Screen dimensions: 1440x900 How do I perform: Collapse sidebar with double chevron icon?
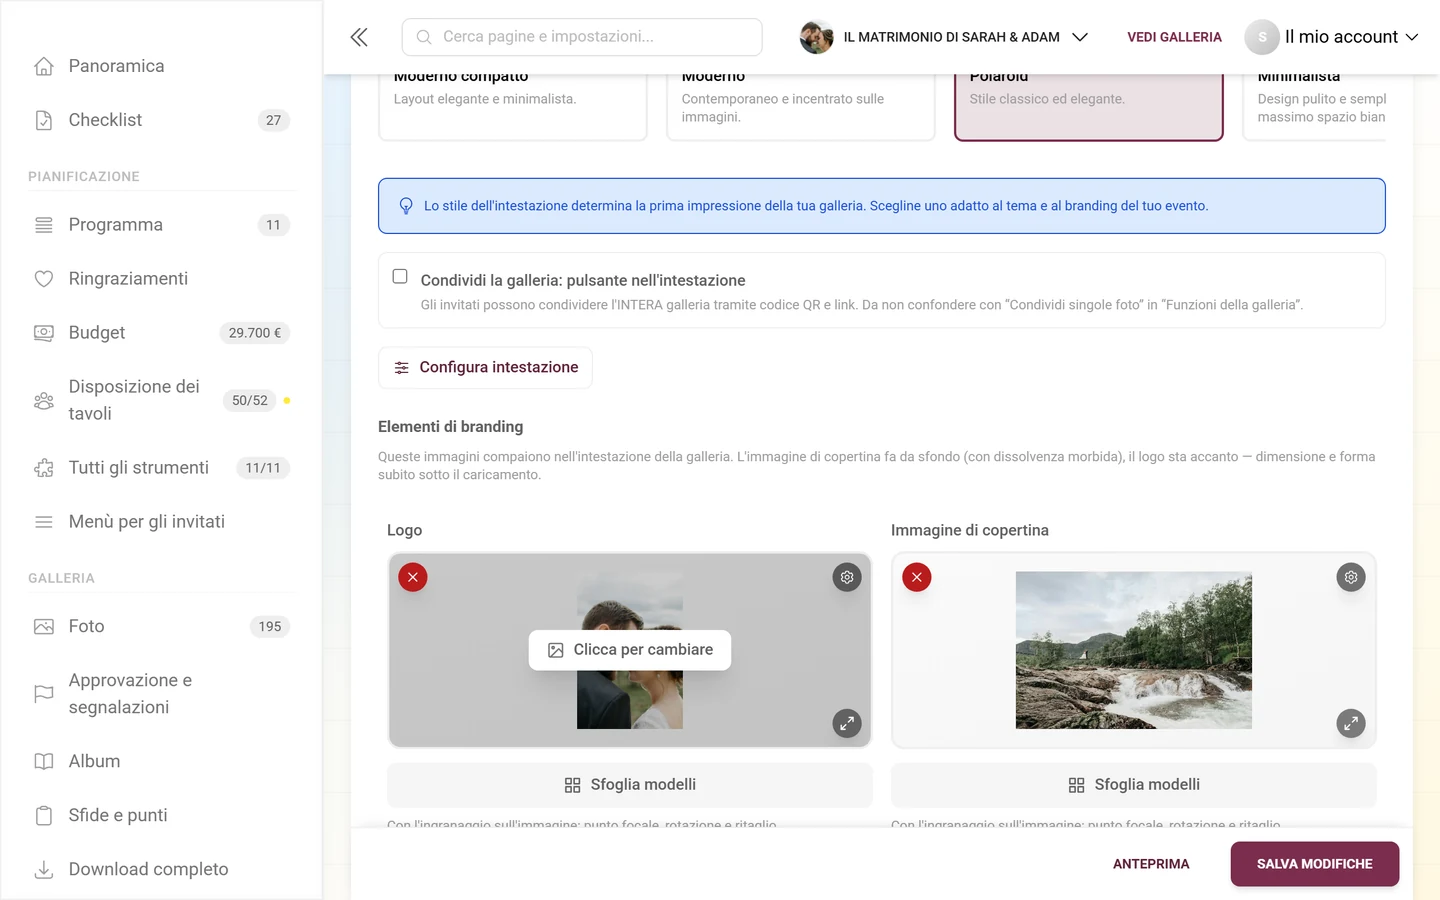coord(359,37)
